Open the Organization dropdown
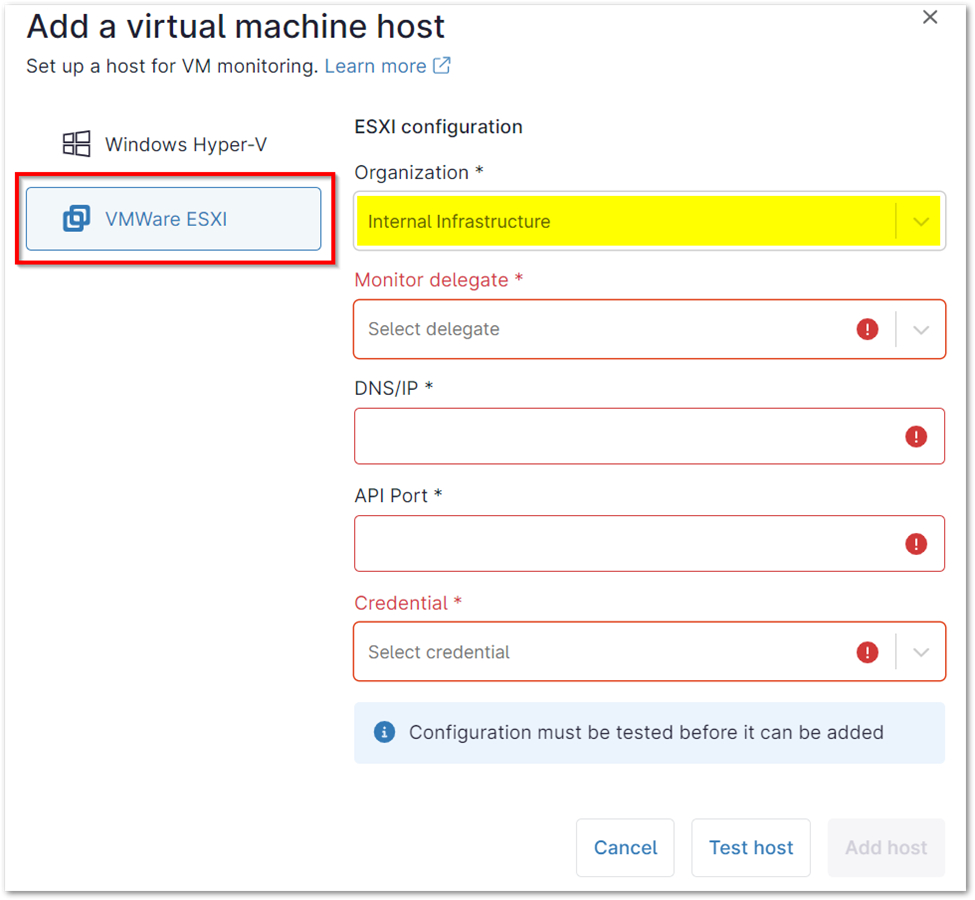The width and height of the screenshot is (975, 900). pos(920,220)
